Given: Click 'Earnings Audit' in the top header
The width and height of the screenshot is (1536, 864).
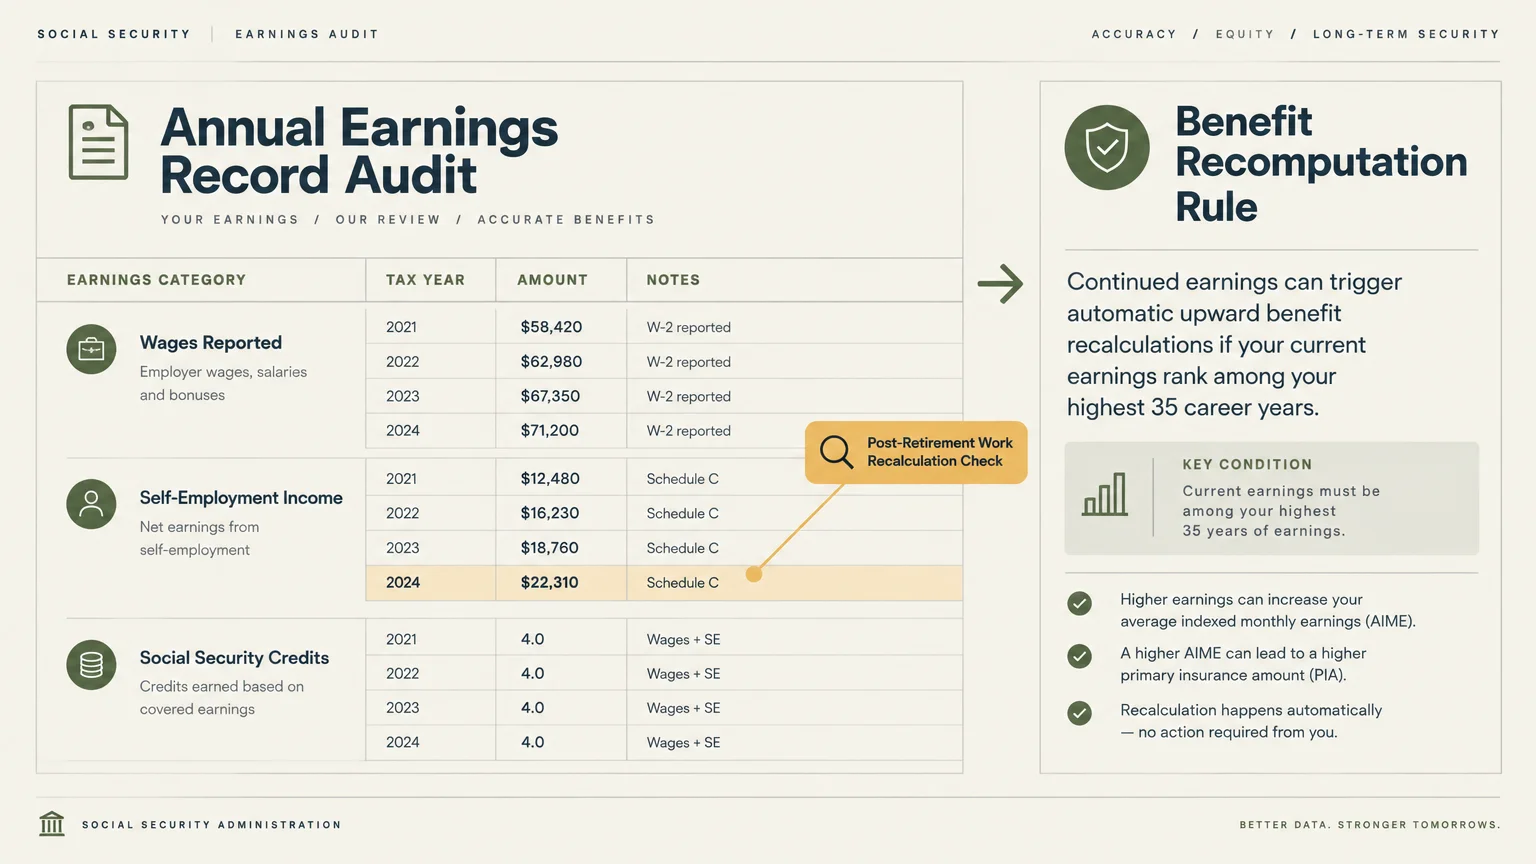Looking at the screenshot, I should coord(307,34).
